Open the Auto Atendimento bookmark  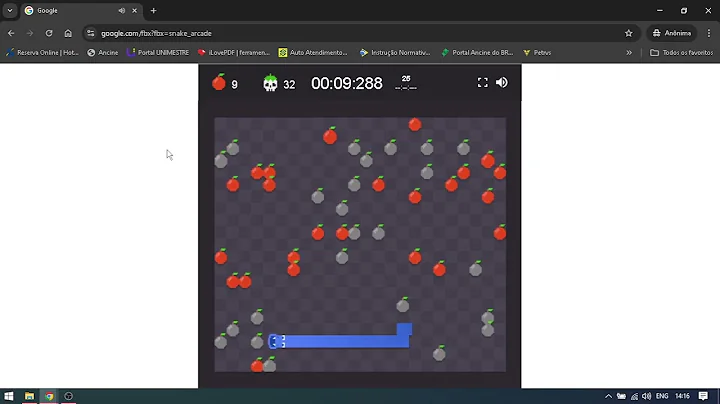[x=313, y=52]
